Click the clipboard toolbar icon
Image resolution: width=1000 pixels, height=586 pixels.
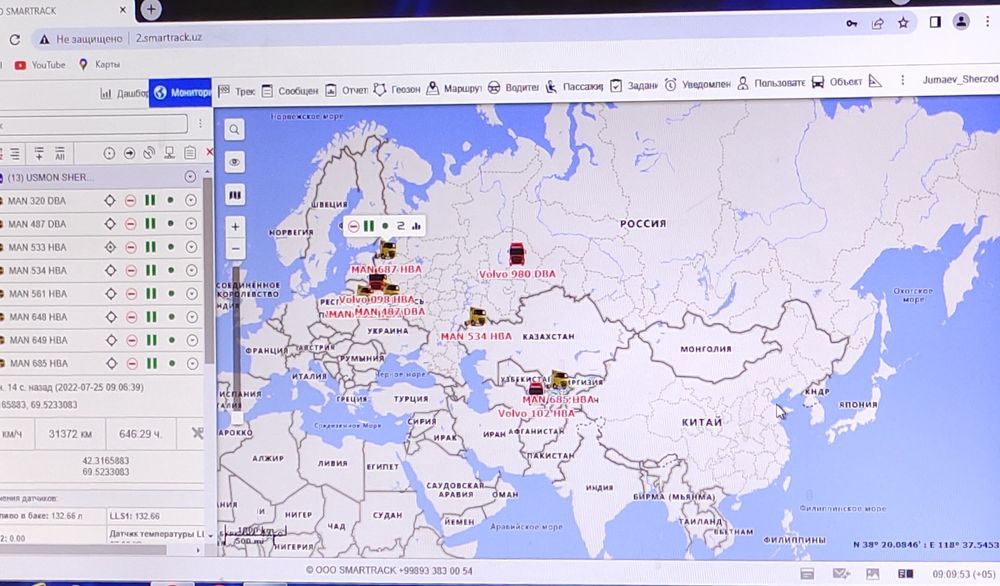click(x=189, y=153)
